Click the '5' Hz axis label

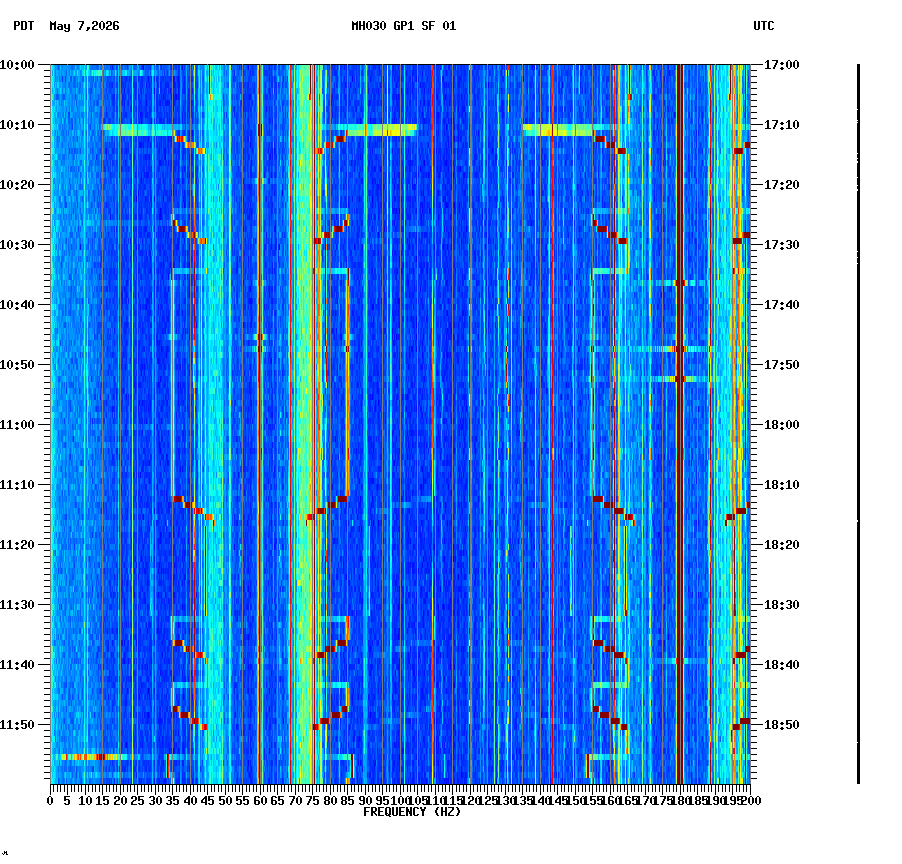click(68, 801)
